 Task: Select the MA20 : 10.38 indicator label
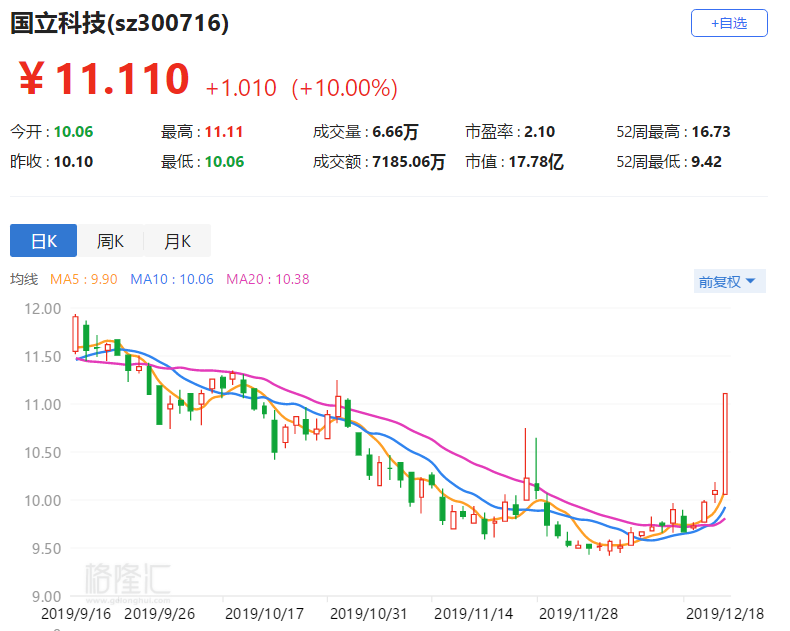coord(268,279)
